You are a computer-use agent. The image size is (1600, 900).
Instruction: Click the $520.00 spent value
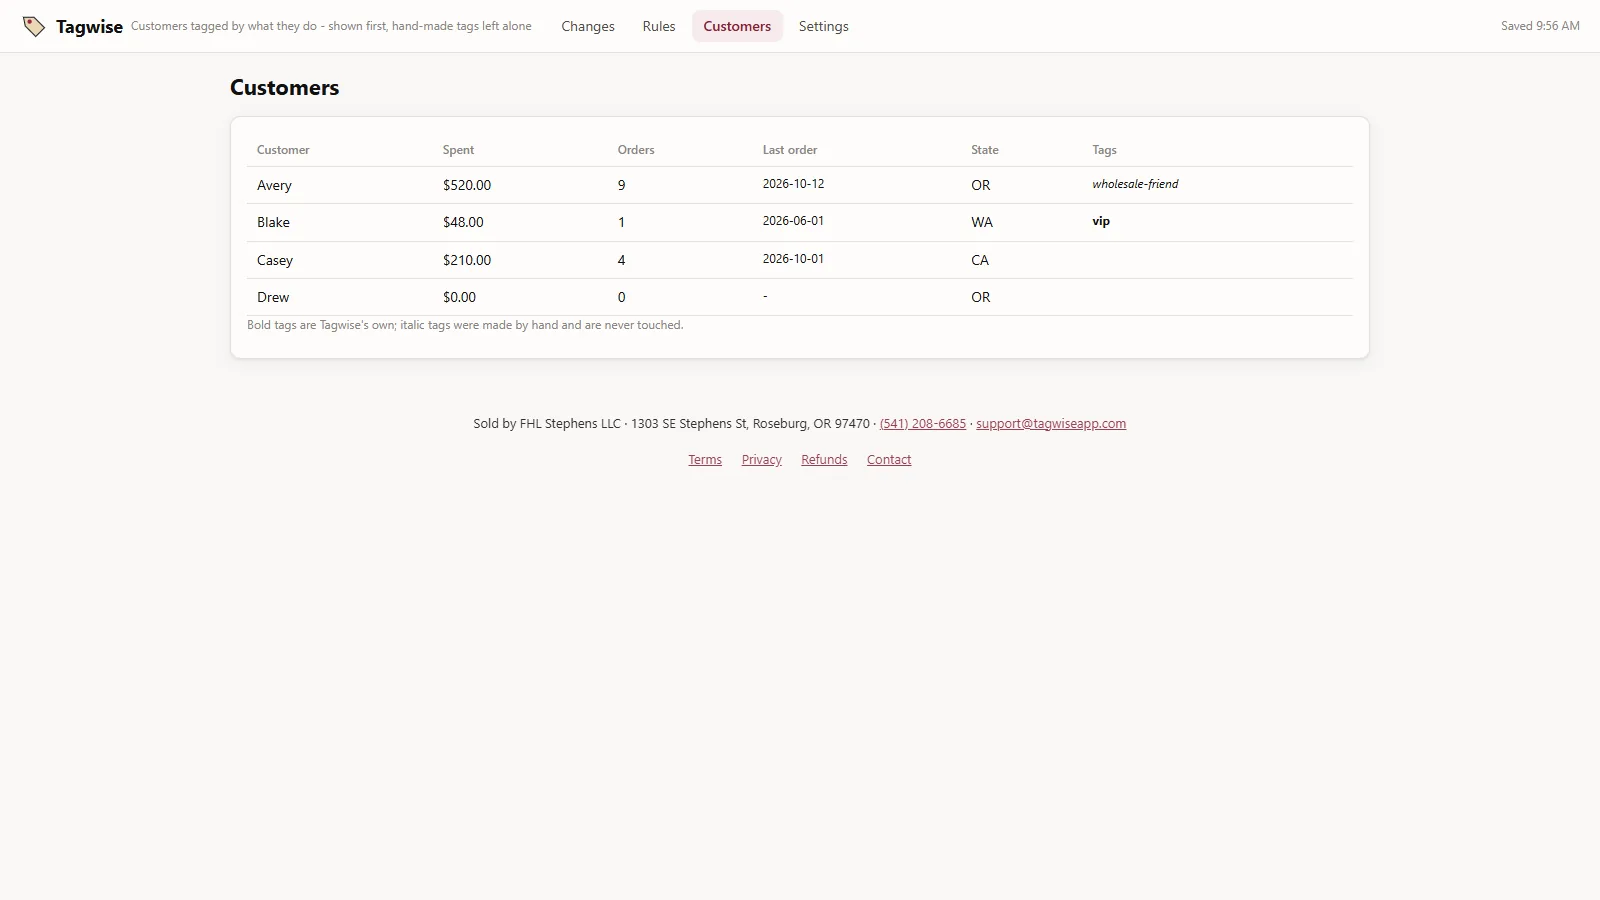pos(467,185)
